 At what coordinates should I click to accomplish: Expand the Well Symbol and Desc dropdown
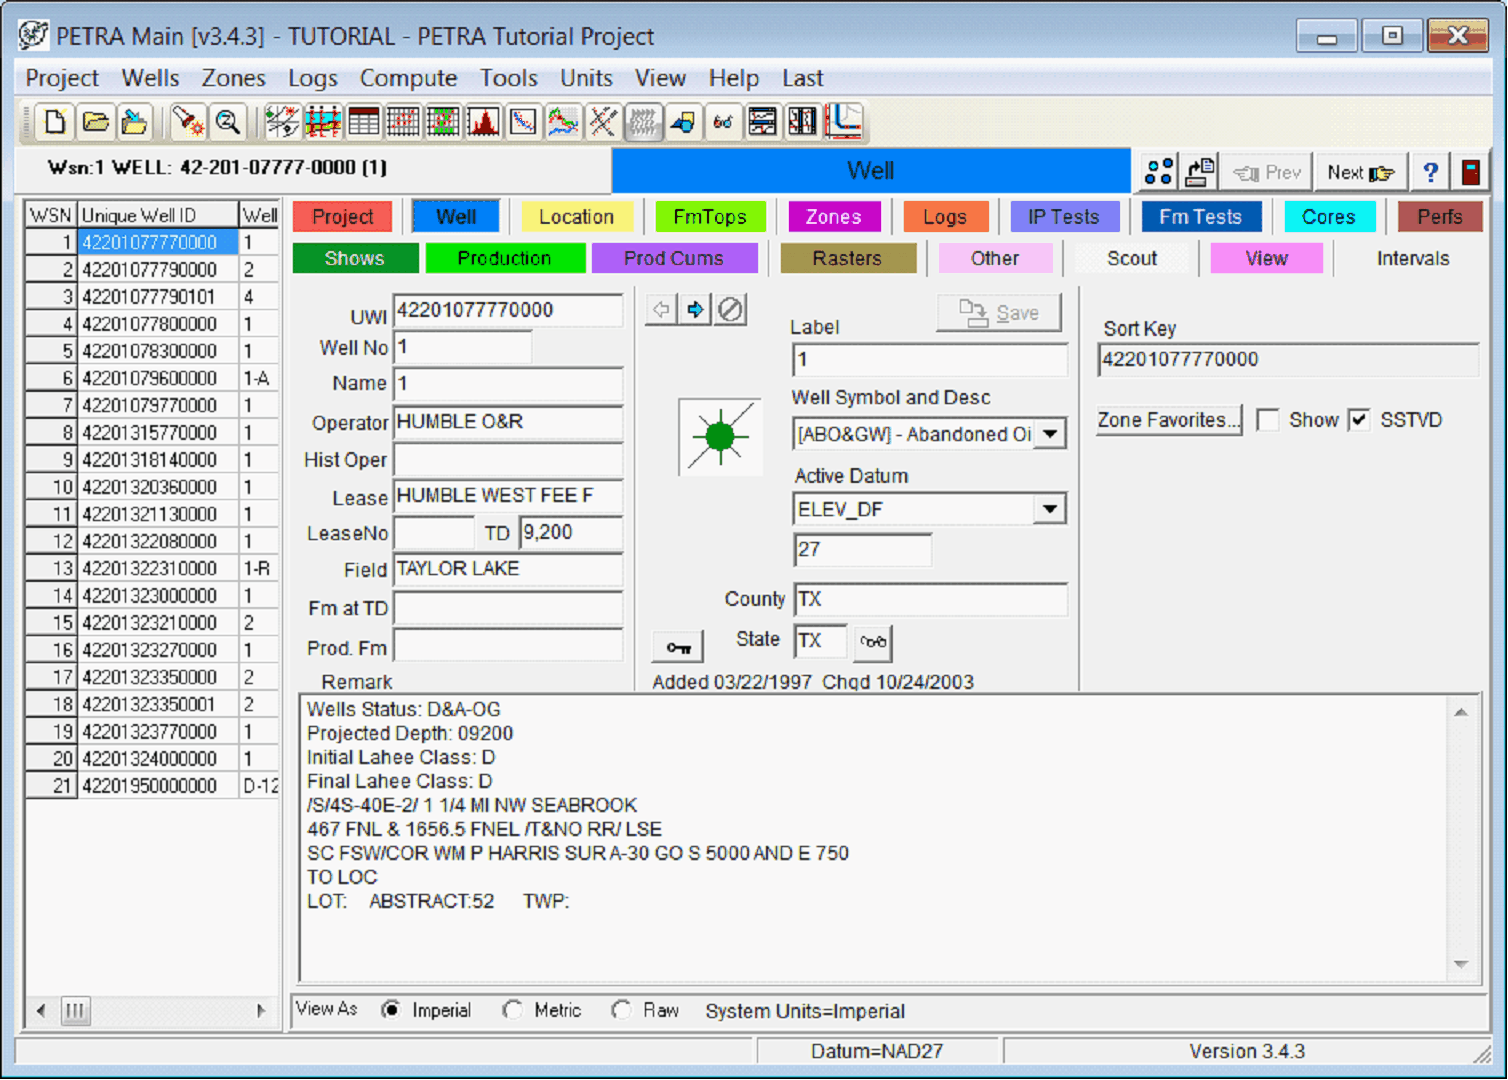click(1050, 434)
